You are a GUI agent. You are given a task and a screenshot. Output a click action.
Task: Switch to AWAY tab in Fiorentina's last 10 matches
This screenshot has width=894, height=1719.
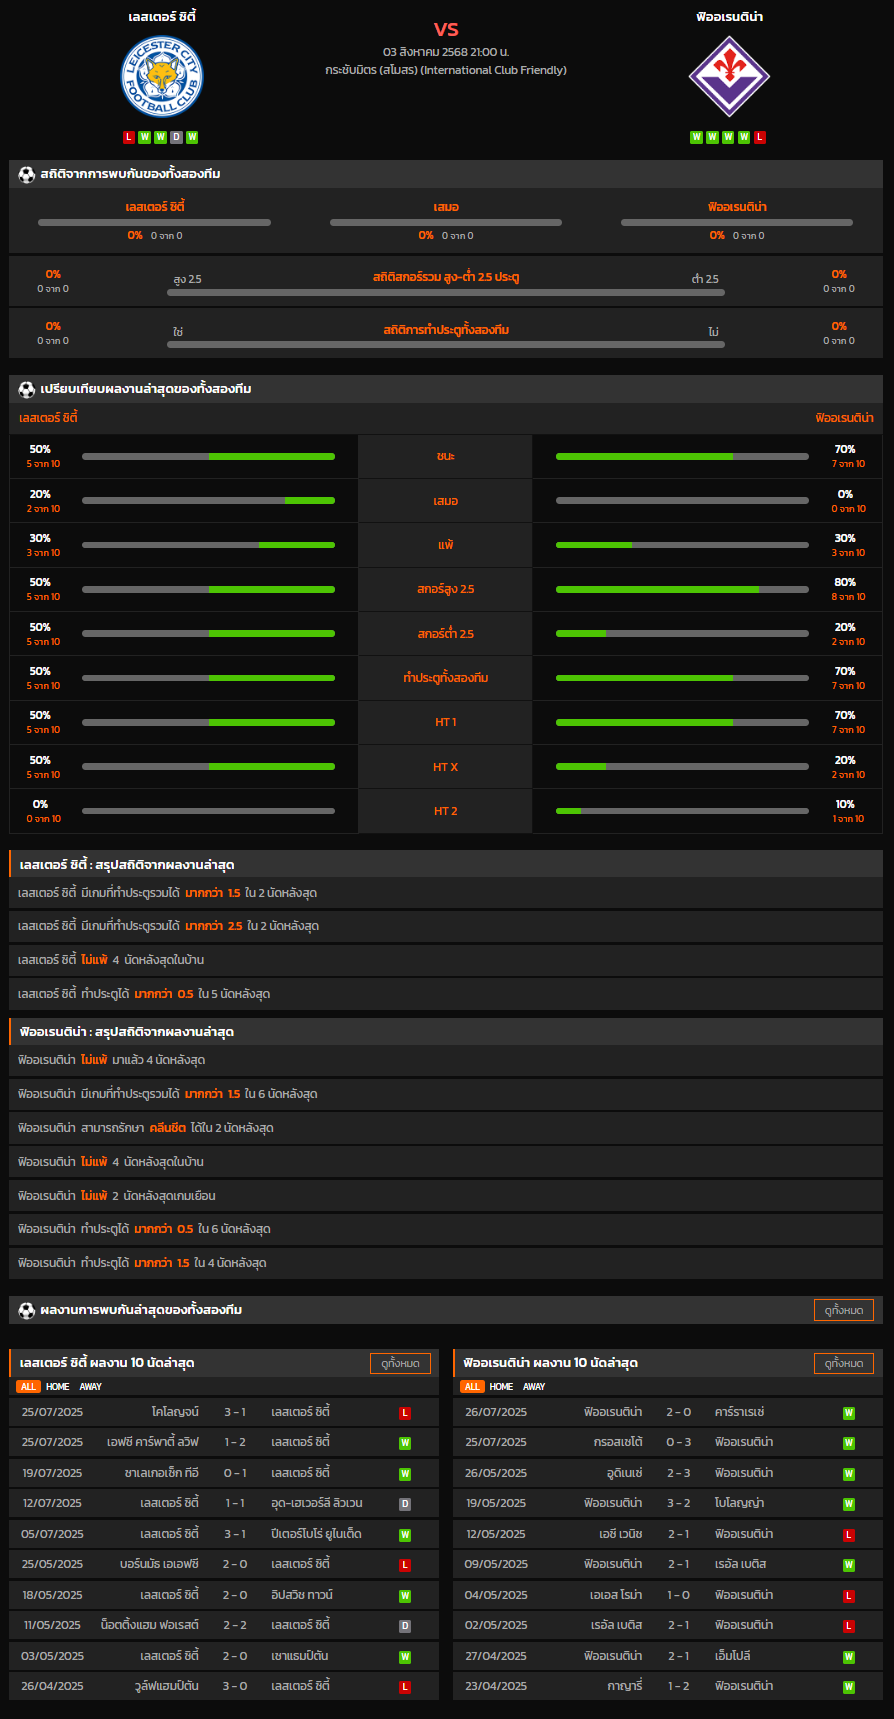[x=535, y=1387]
